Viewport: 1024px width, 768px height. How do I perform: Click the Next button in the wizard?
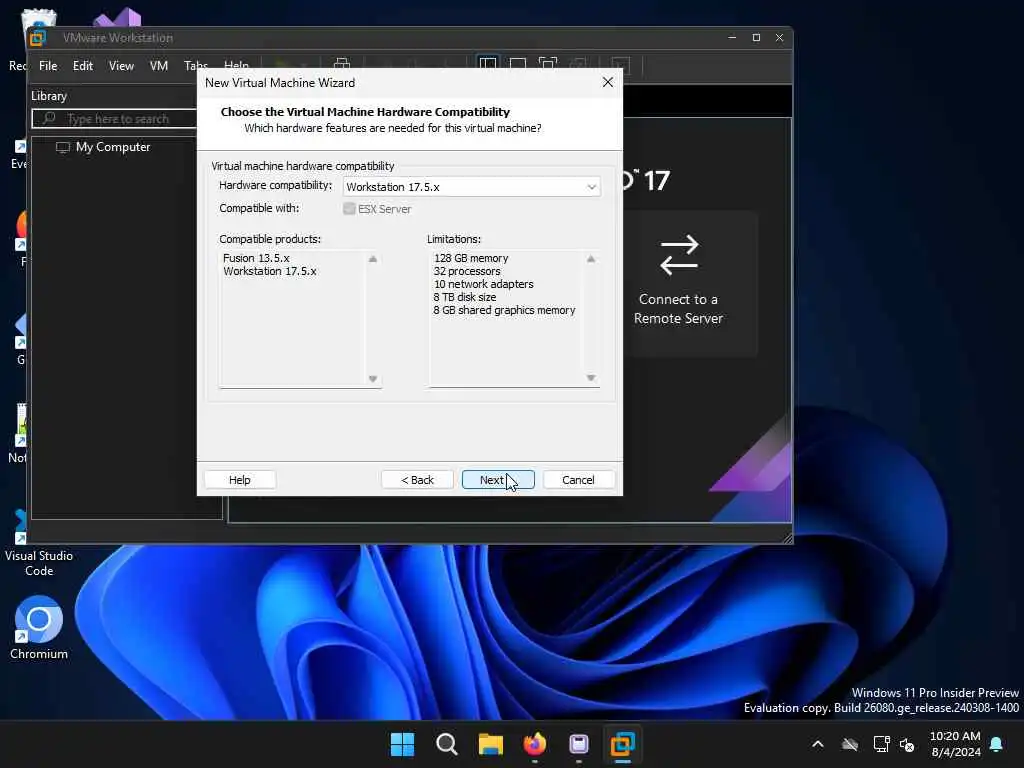[498, 479]
